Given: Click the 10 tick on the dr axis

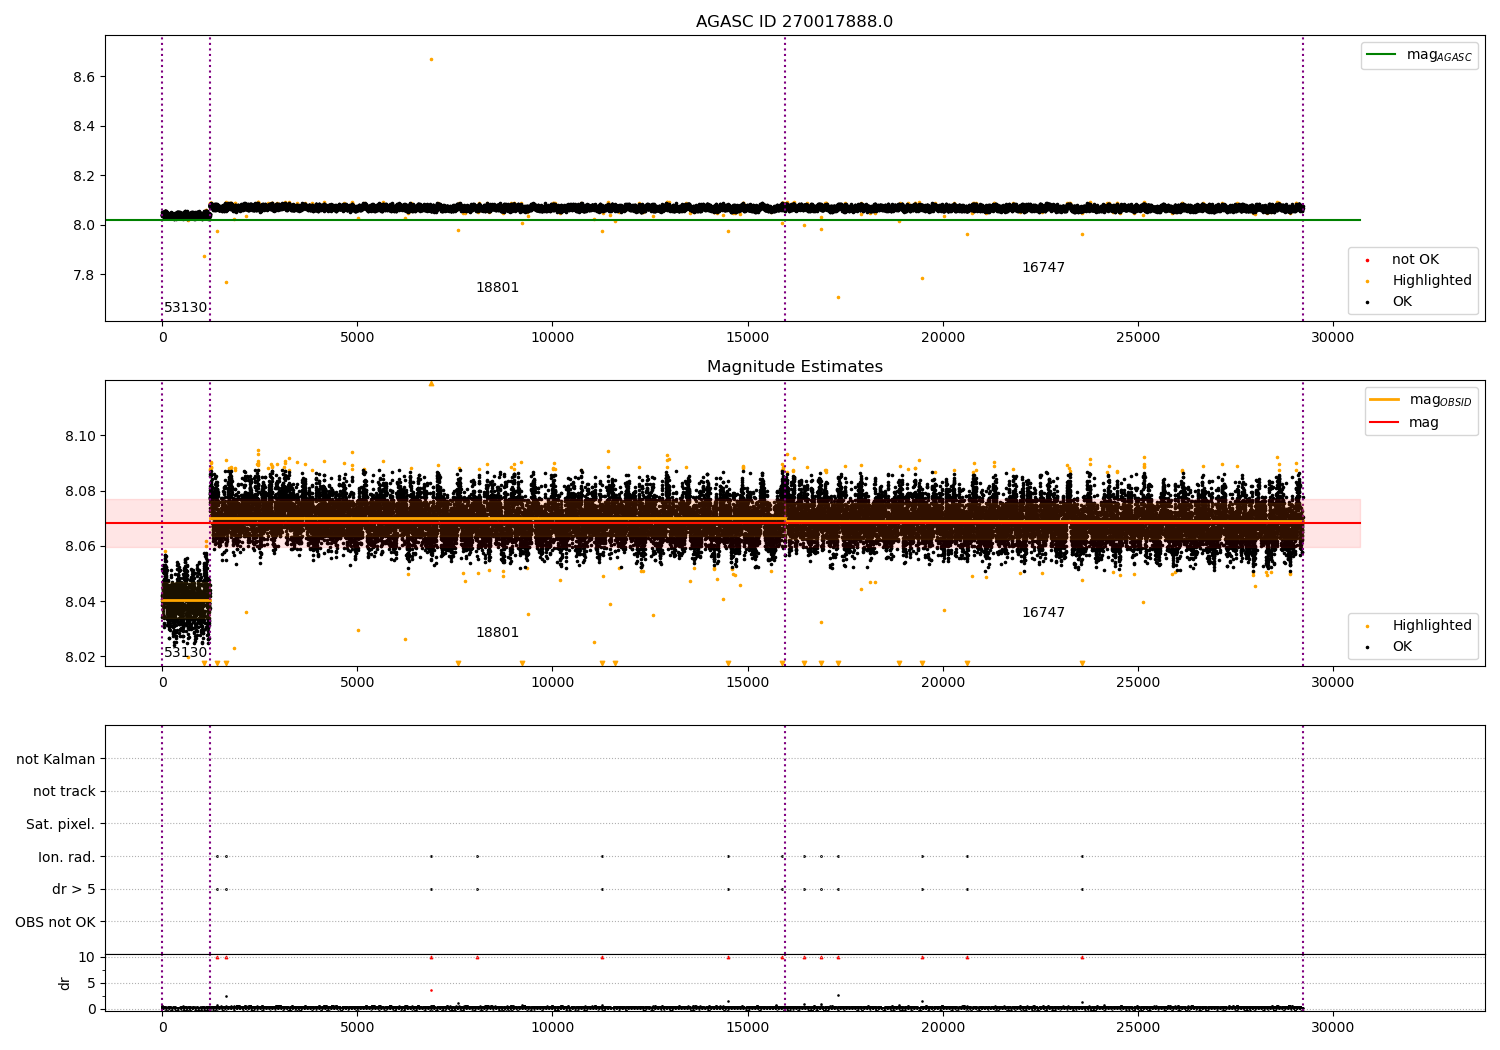Looking at the screenshot, I should 87,957.
